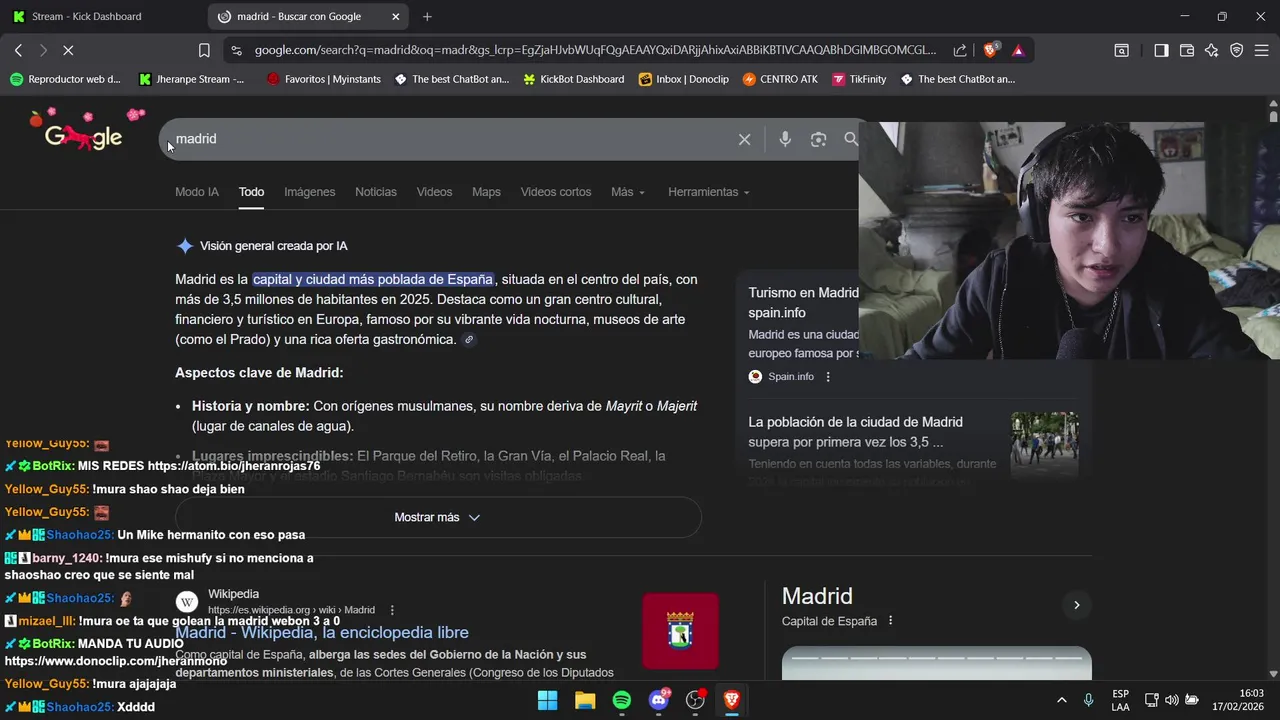Select the Noticias results tab

click(376, 192)
